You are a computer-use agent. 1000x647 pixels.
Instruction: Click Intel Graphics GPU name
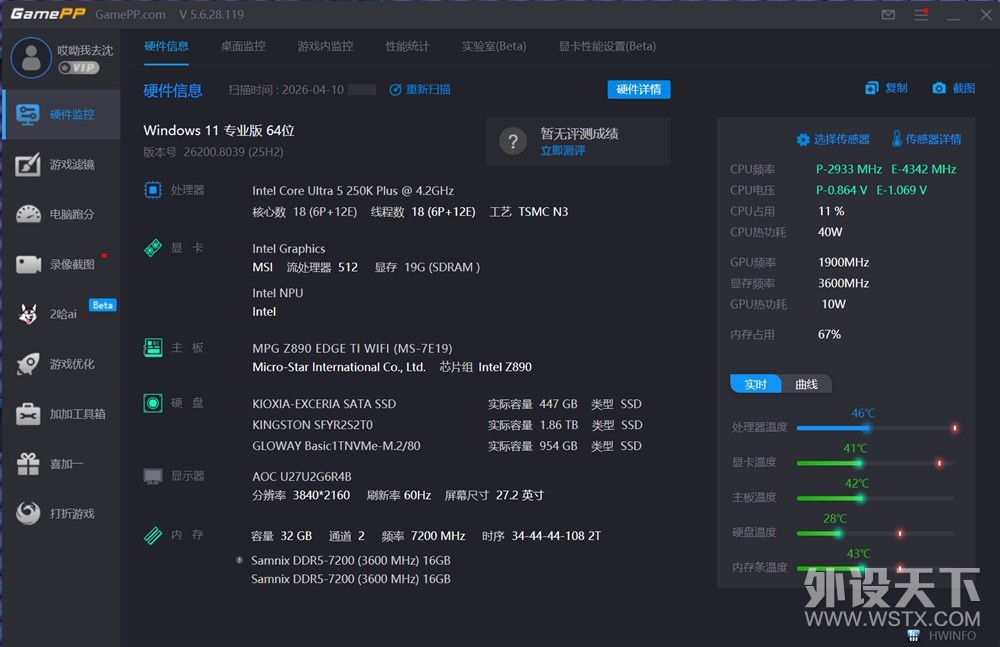(x=288, y=249)
